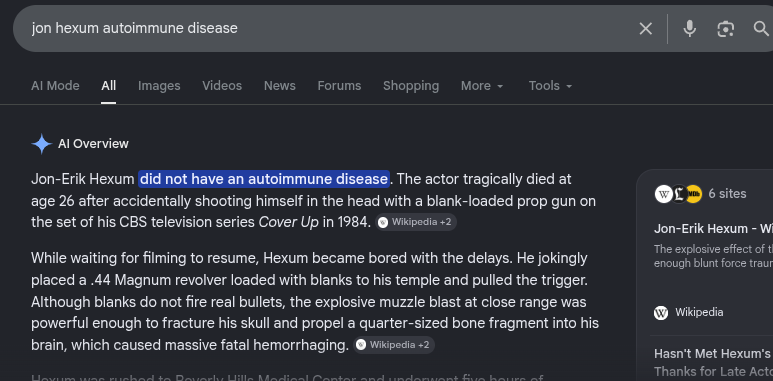
Task: Open the Tools dropdown
Action: point(551,86)
